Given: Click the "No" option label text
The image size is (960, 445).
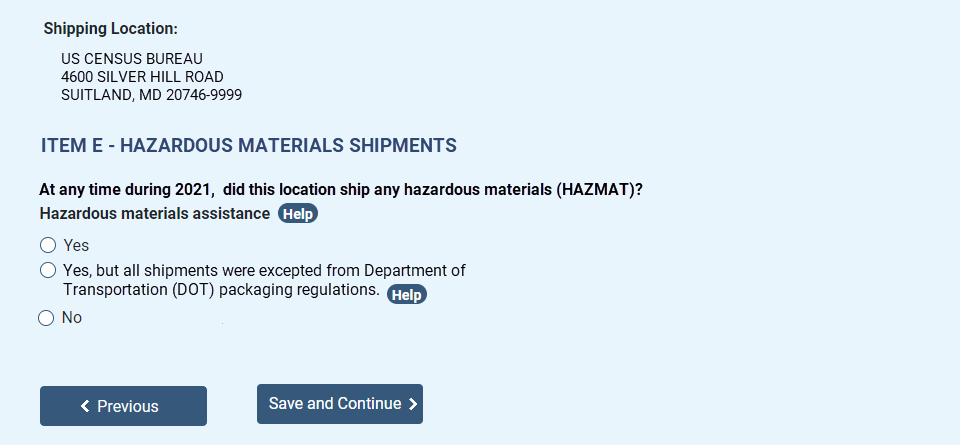Looking at the screenshot, I should 72,318.
